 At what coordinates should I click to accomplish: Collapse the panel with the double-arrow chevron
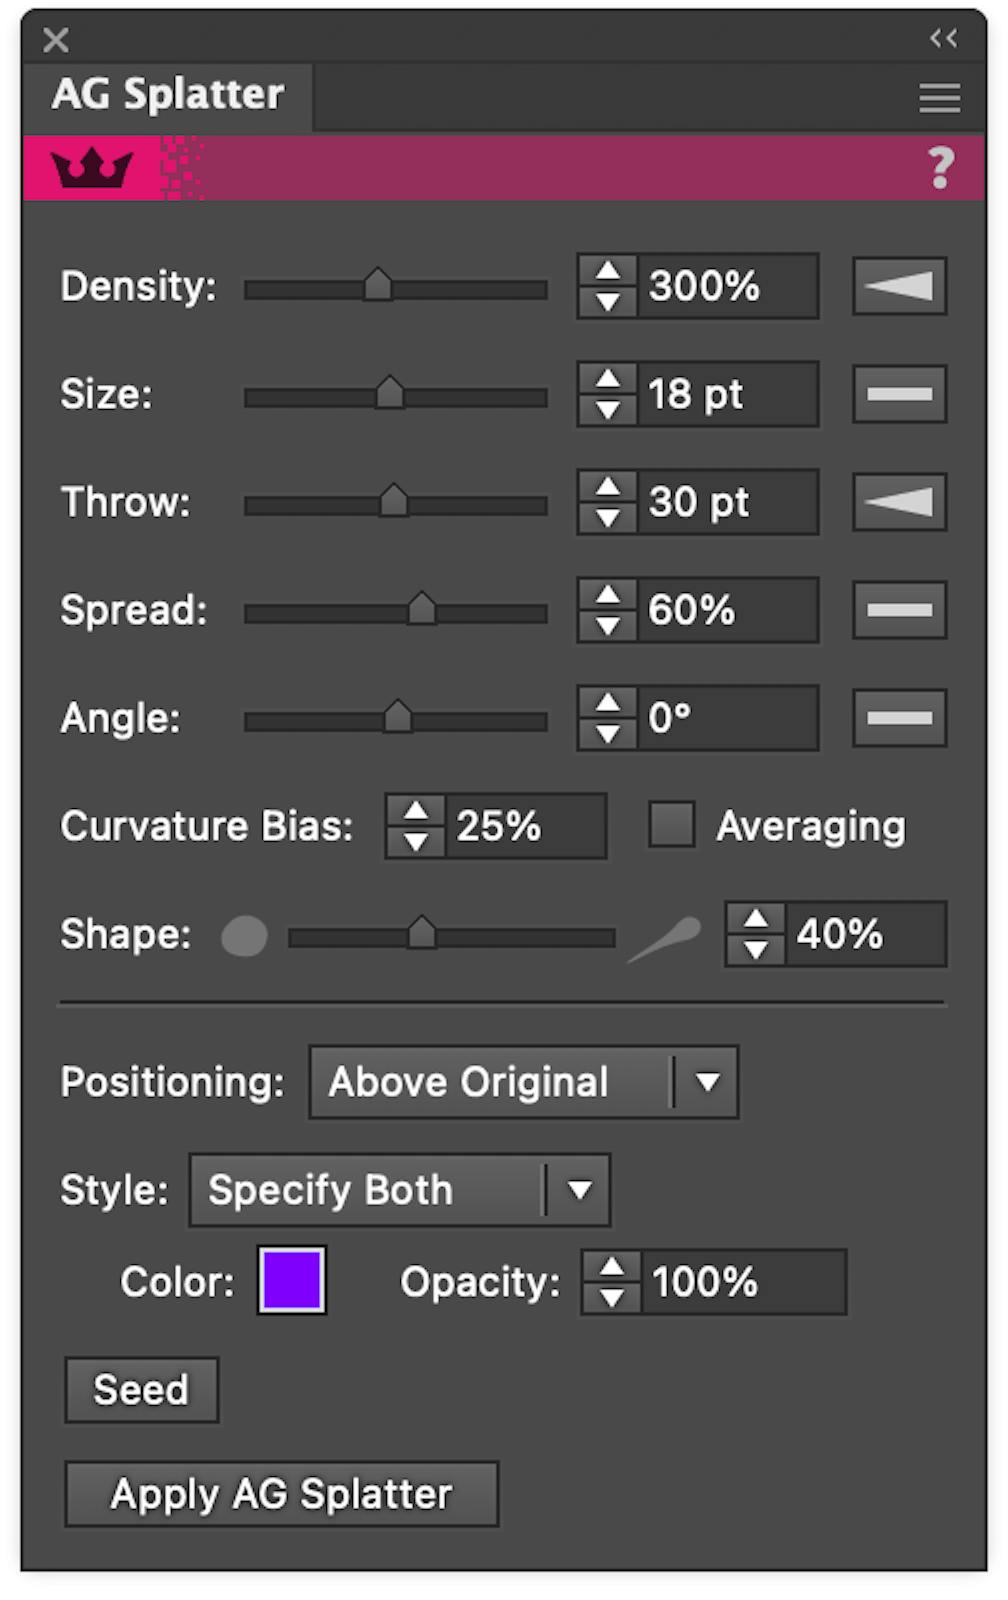[x=941, y=39]
